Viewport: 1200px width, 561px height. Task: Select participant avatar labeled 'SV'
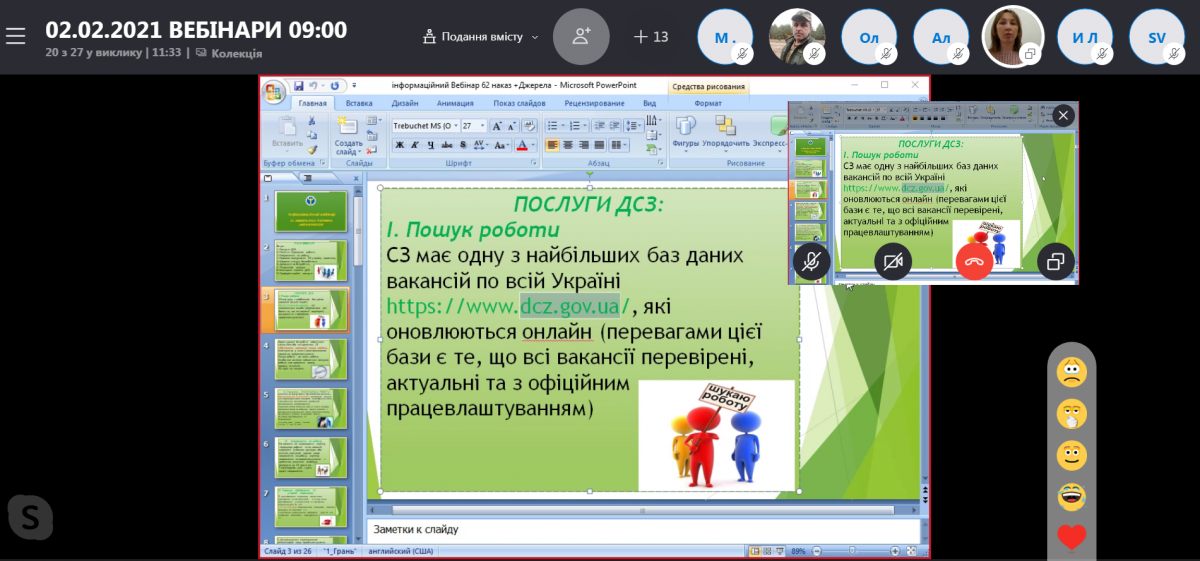(x=1157, y=37)
